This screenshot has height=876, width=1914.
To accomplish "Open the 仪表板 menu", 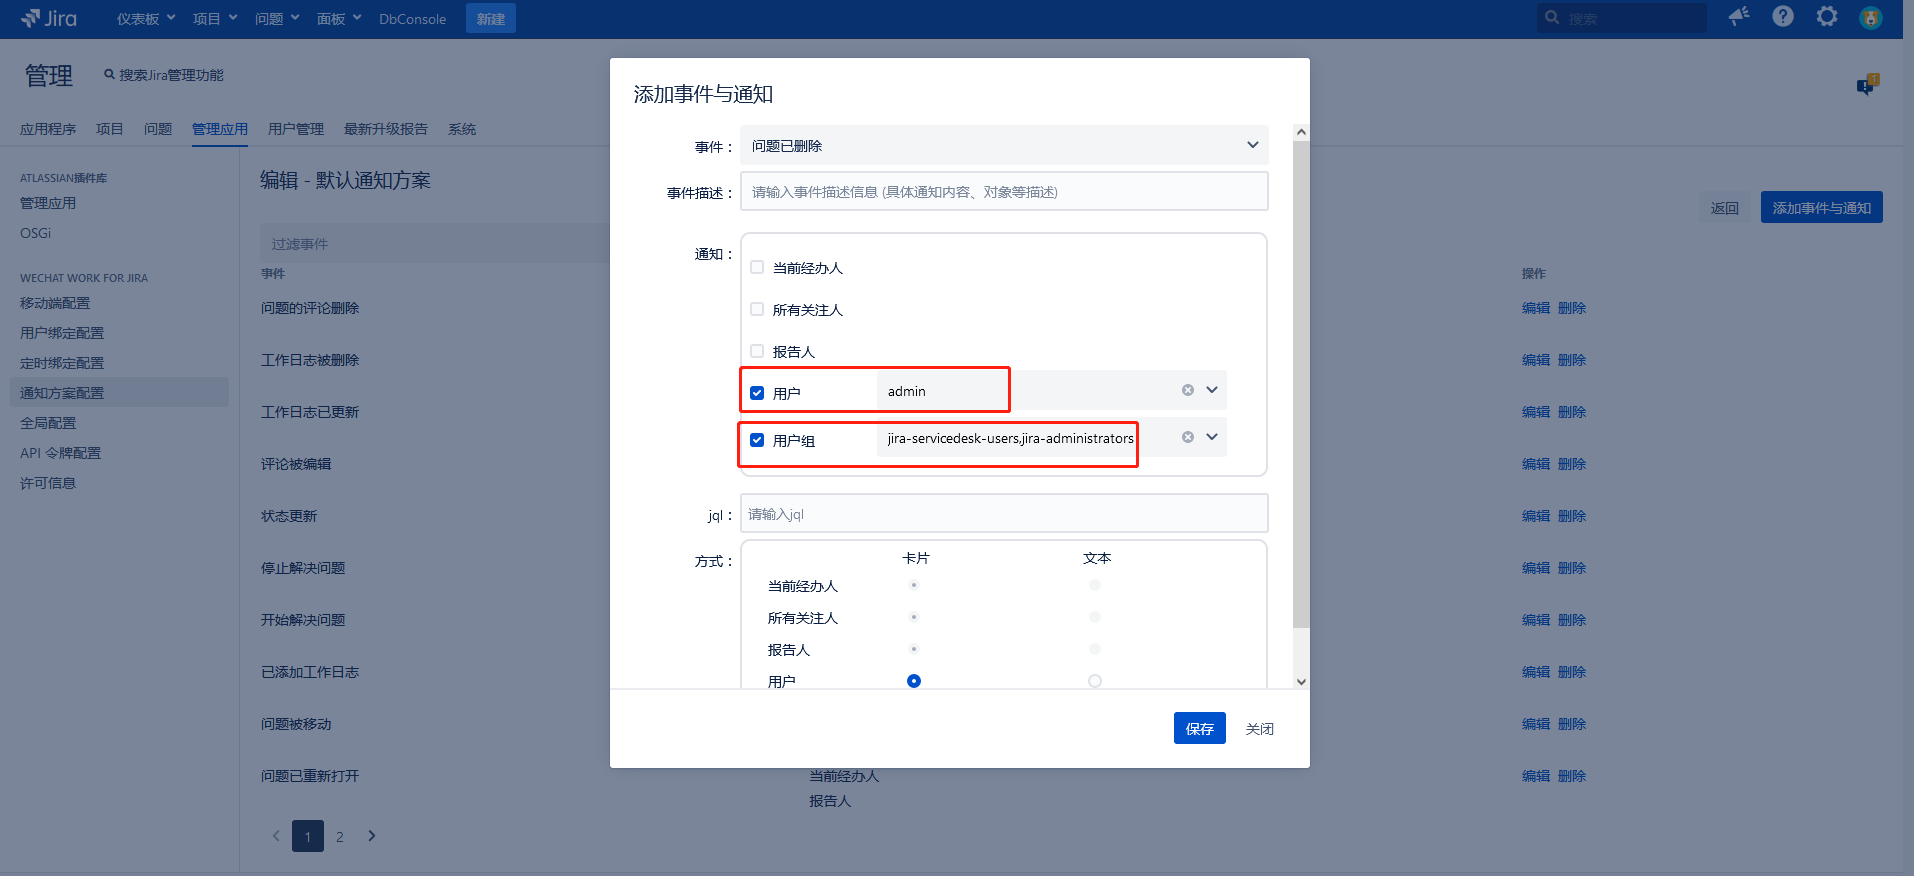I will coord(145,19).
